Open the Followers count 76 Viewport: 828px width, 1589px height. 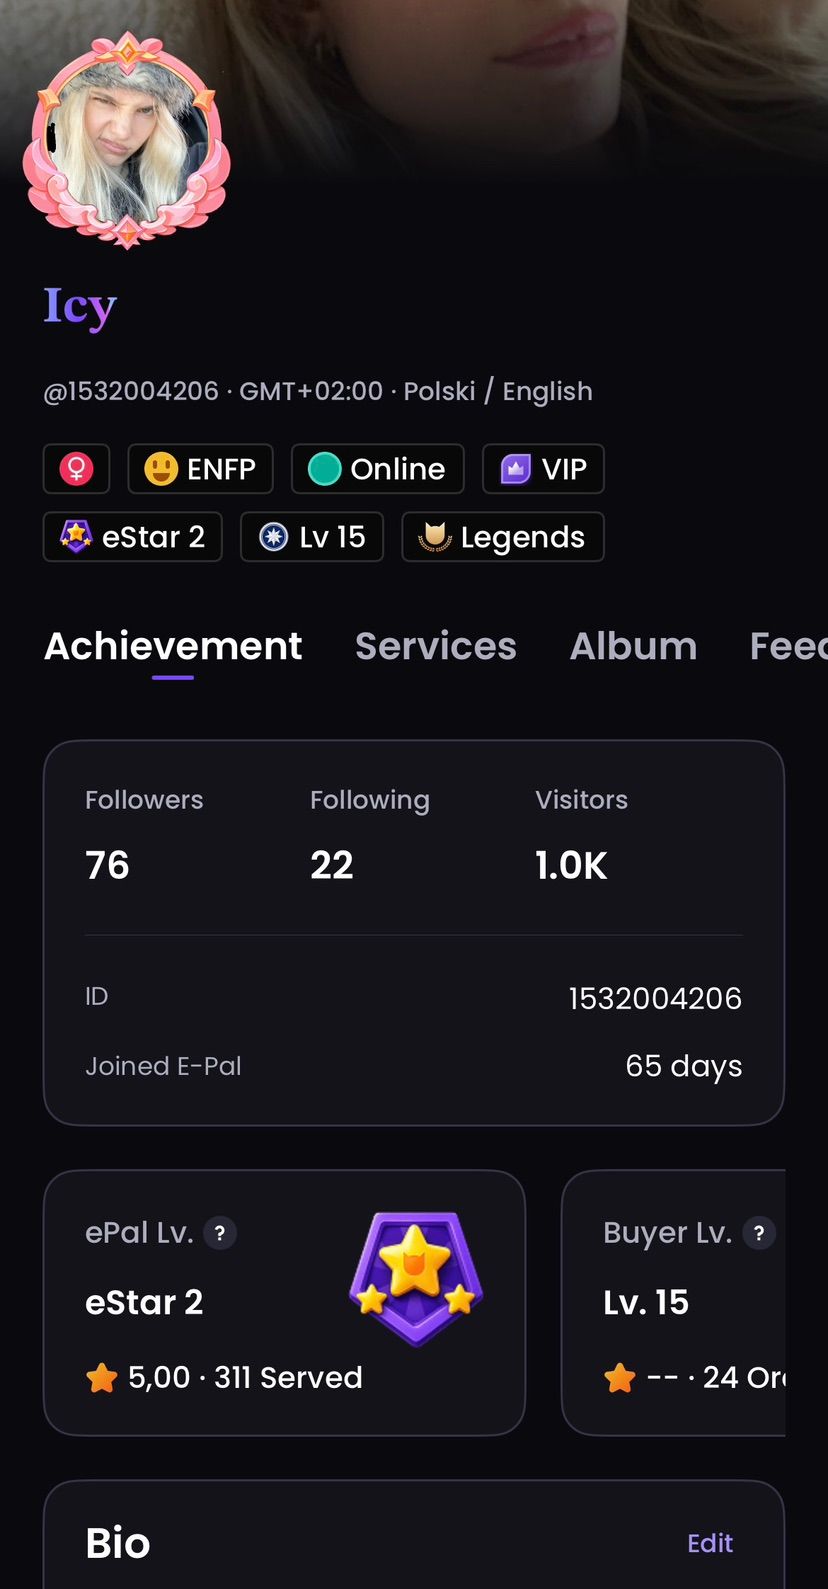107,865
